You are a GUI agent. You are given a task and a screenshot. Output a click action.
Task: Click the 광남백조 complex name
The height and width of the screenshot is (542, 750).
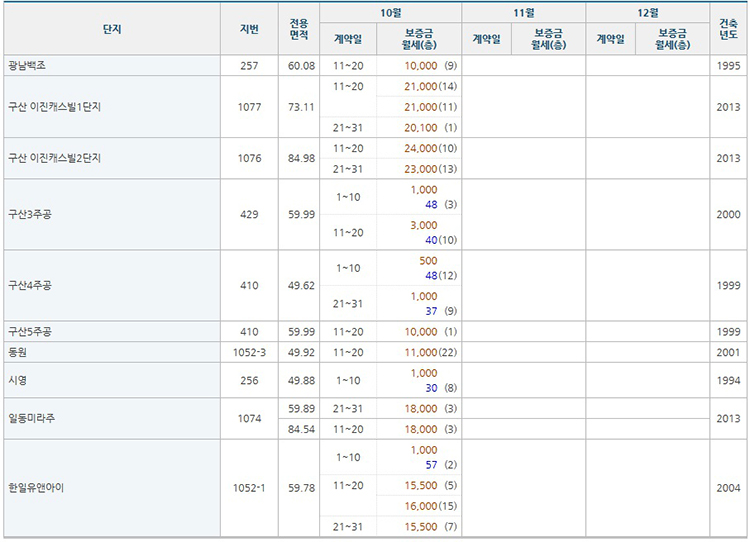point(27,66)
